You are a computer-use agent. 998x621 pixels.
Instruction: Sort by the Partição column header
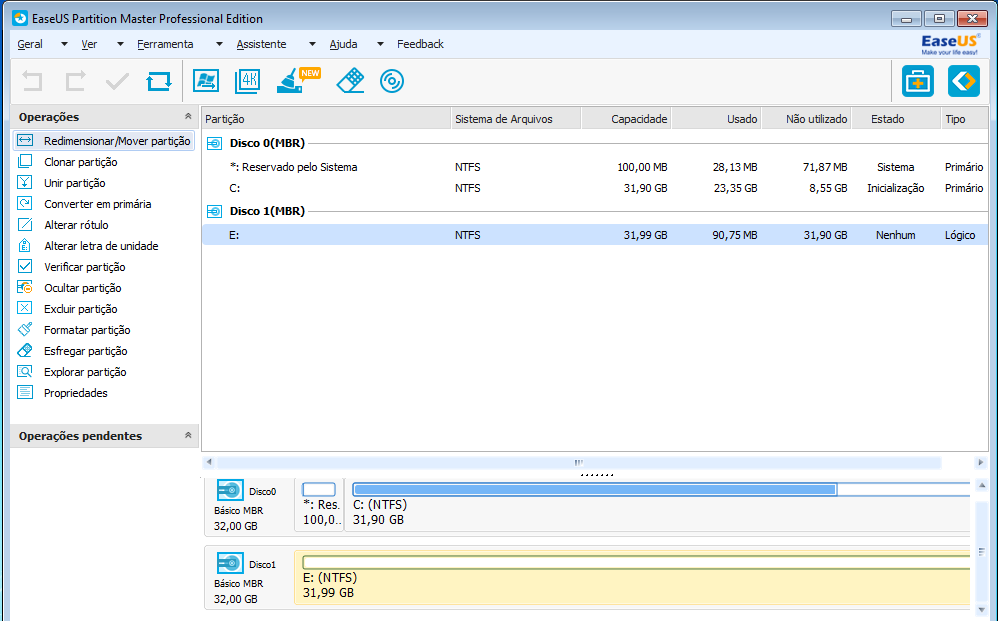point(327,119)
